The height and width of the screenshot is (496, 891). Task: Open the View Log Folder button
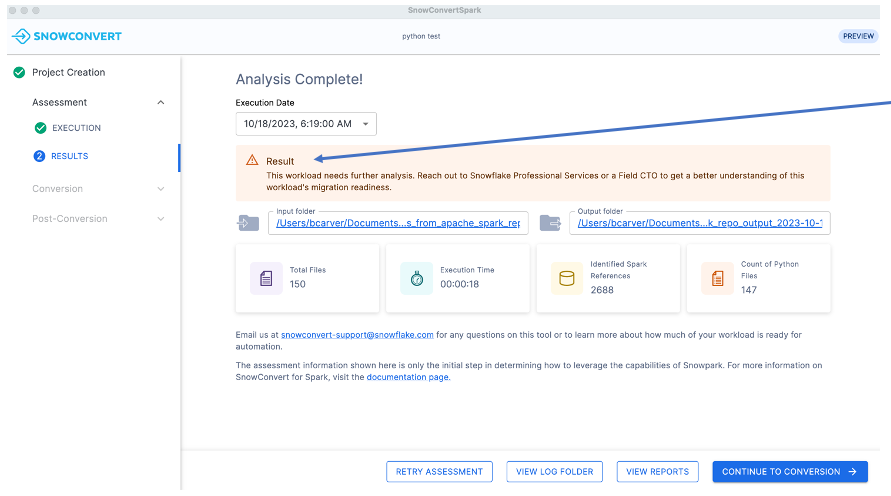554,471
